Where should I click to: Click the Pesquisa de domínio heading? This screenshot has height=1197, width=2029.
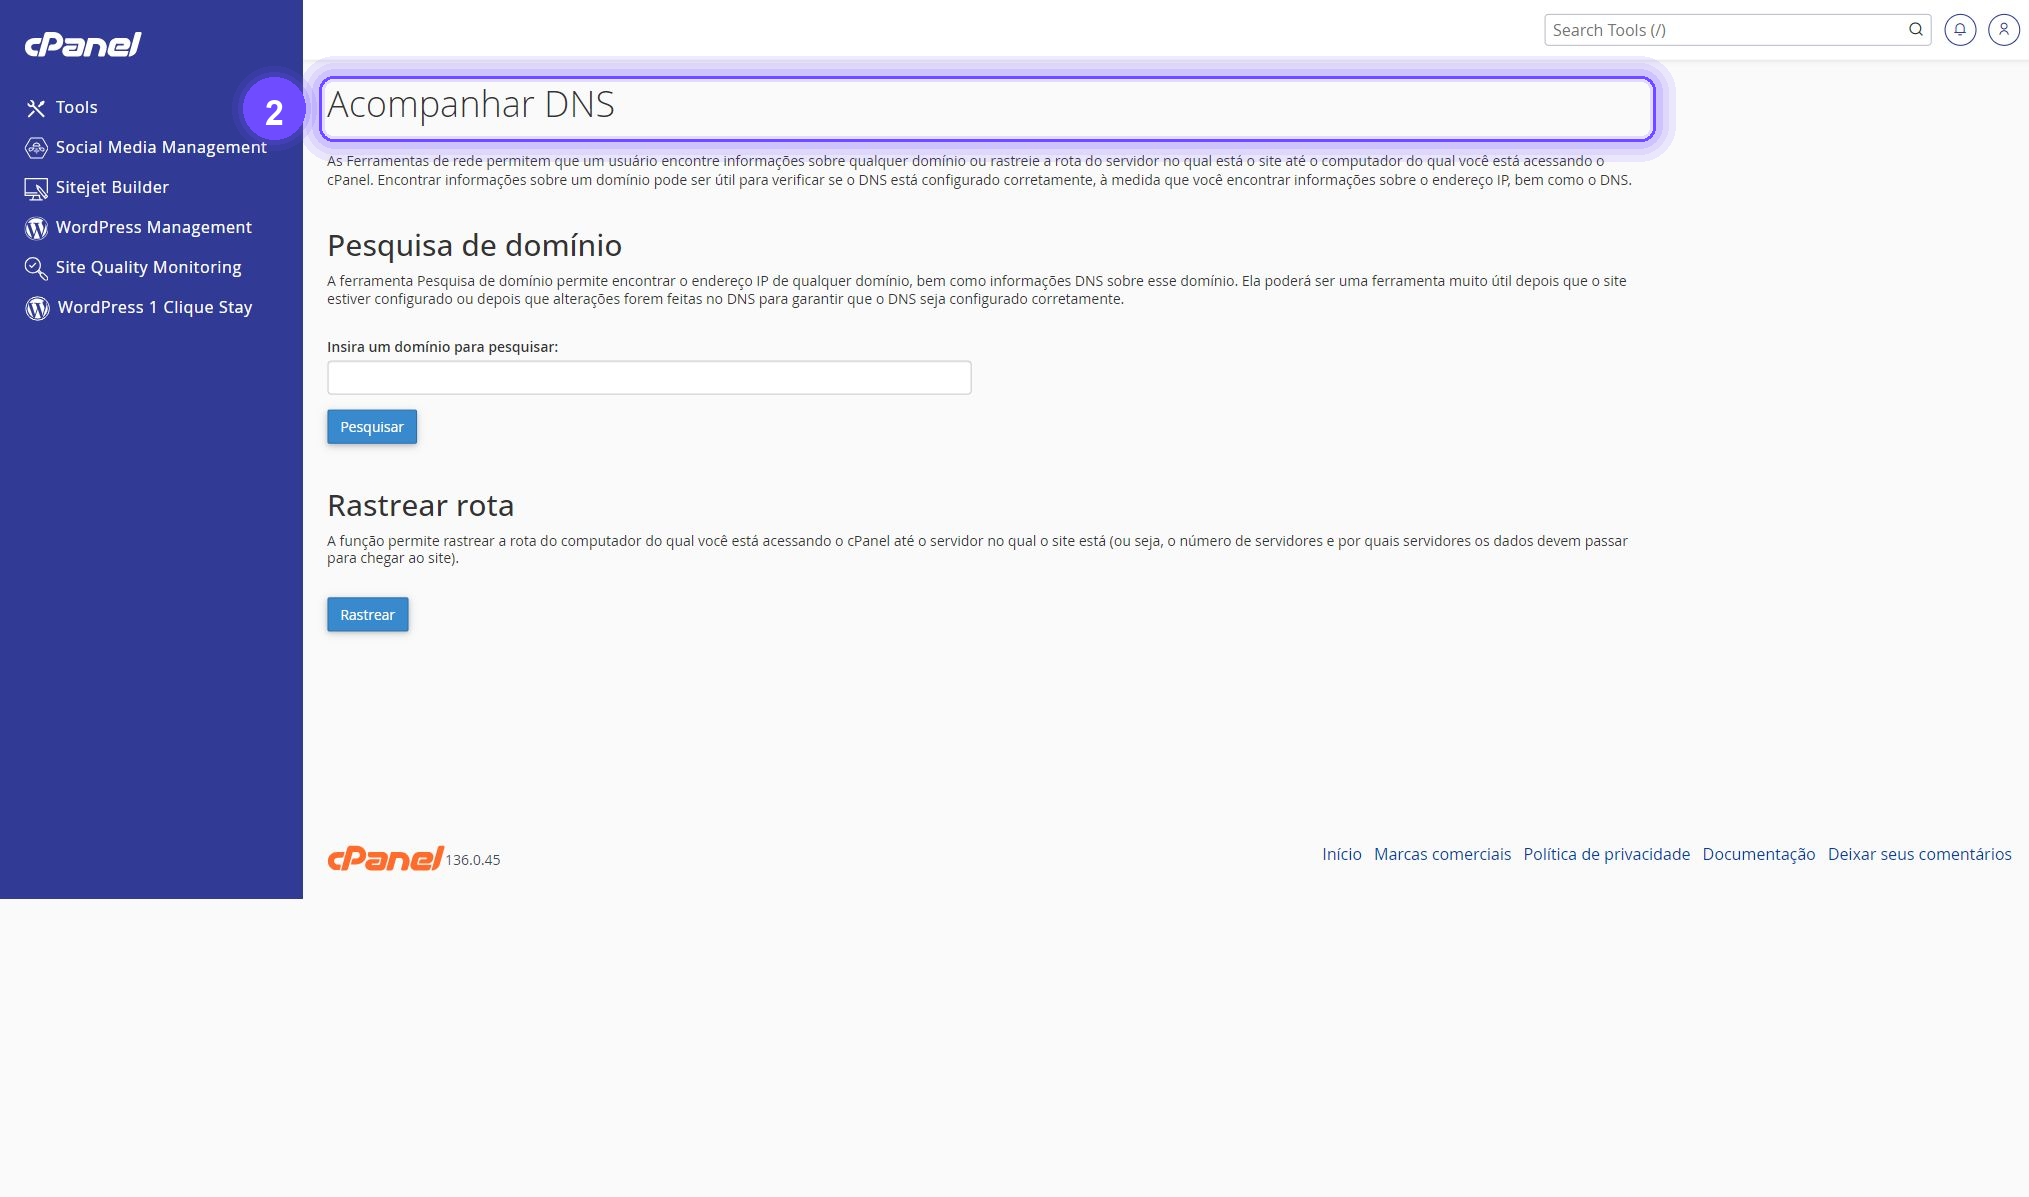(475, 245)
